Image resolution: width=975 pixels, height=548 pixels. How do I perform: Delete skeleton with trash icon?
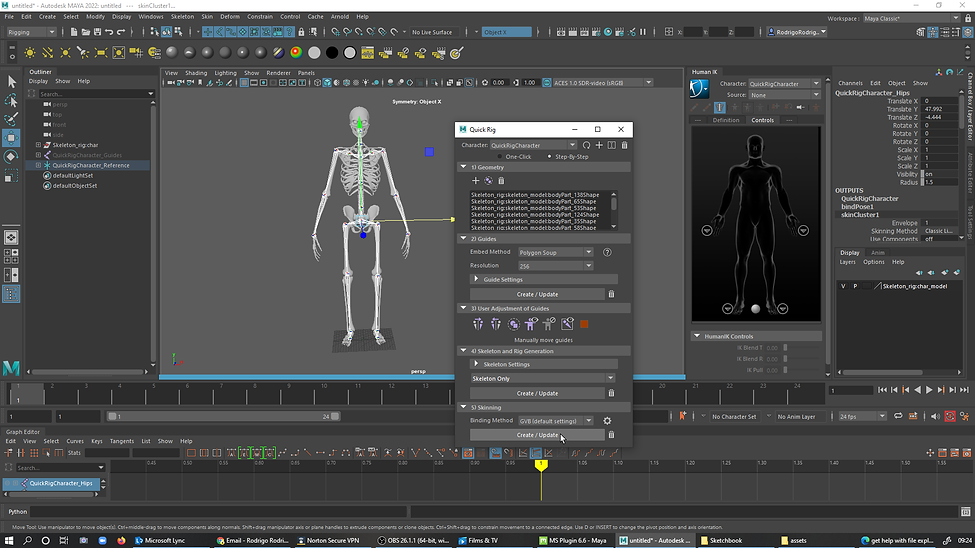point(611,393)
